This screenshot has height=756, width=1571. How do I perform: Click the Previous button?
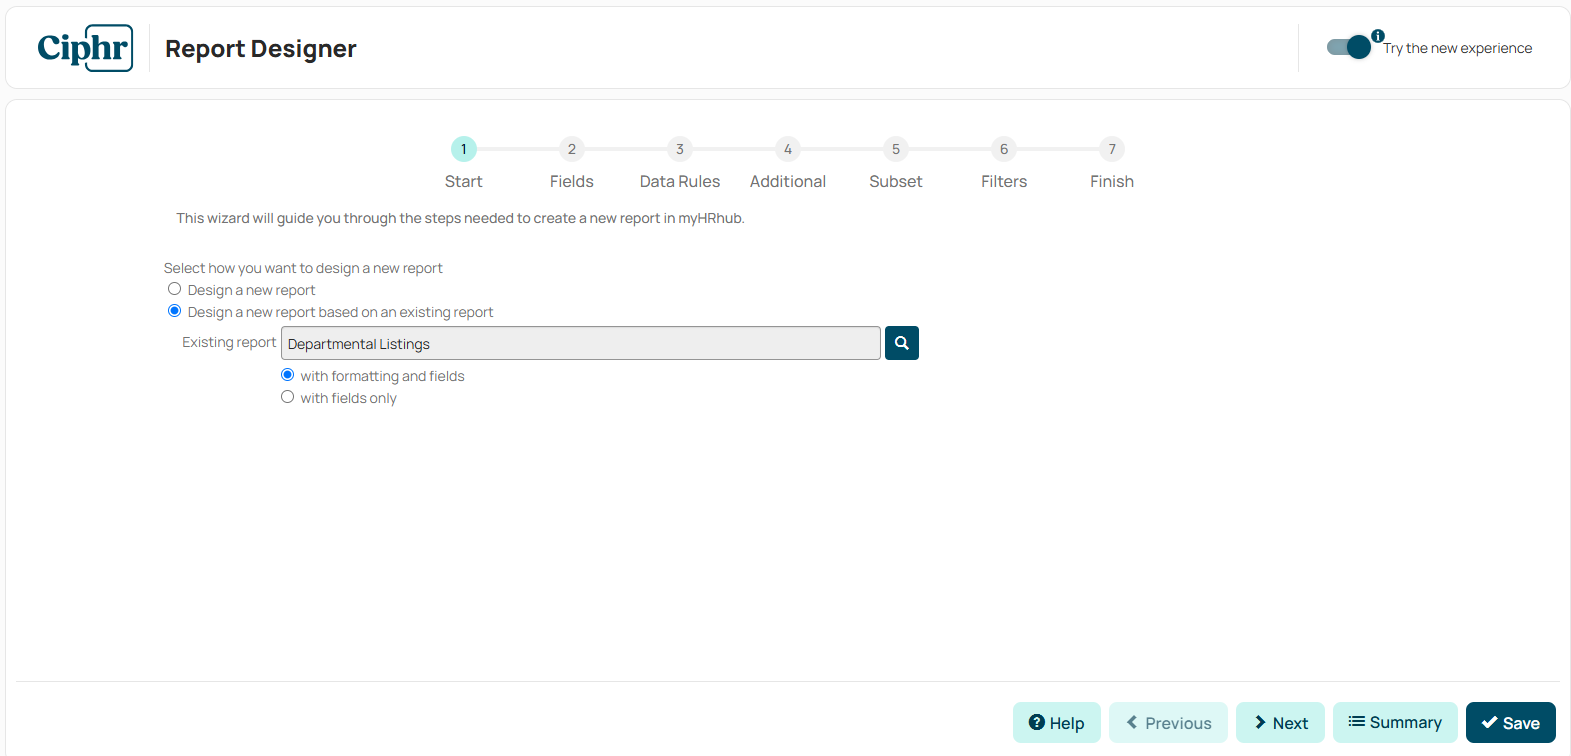click(1168, 722)
